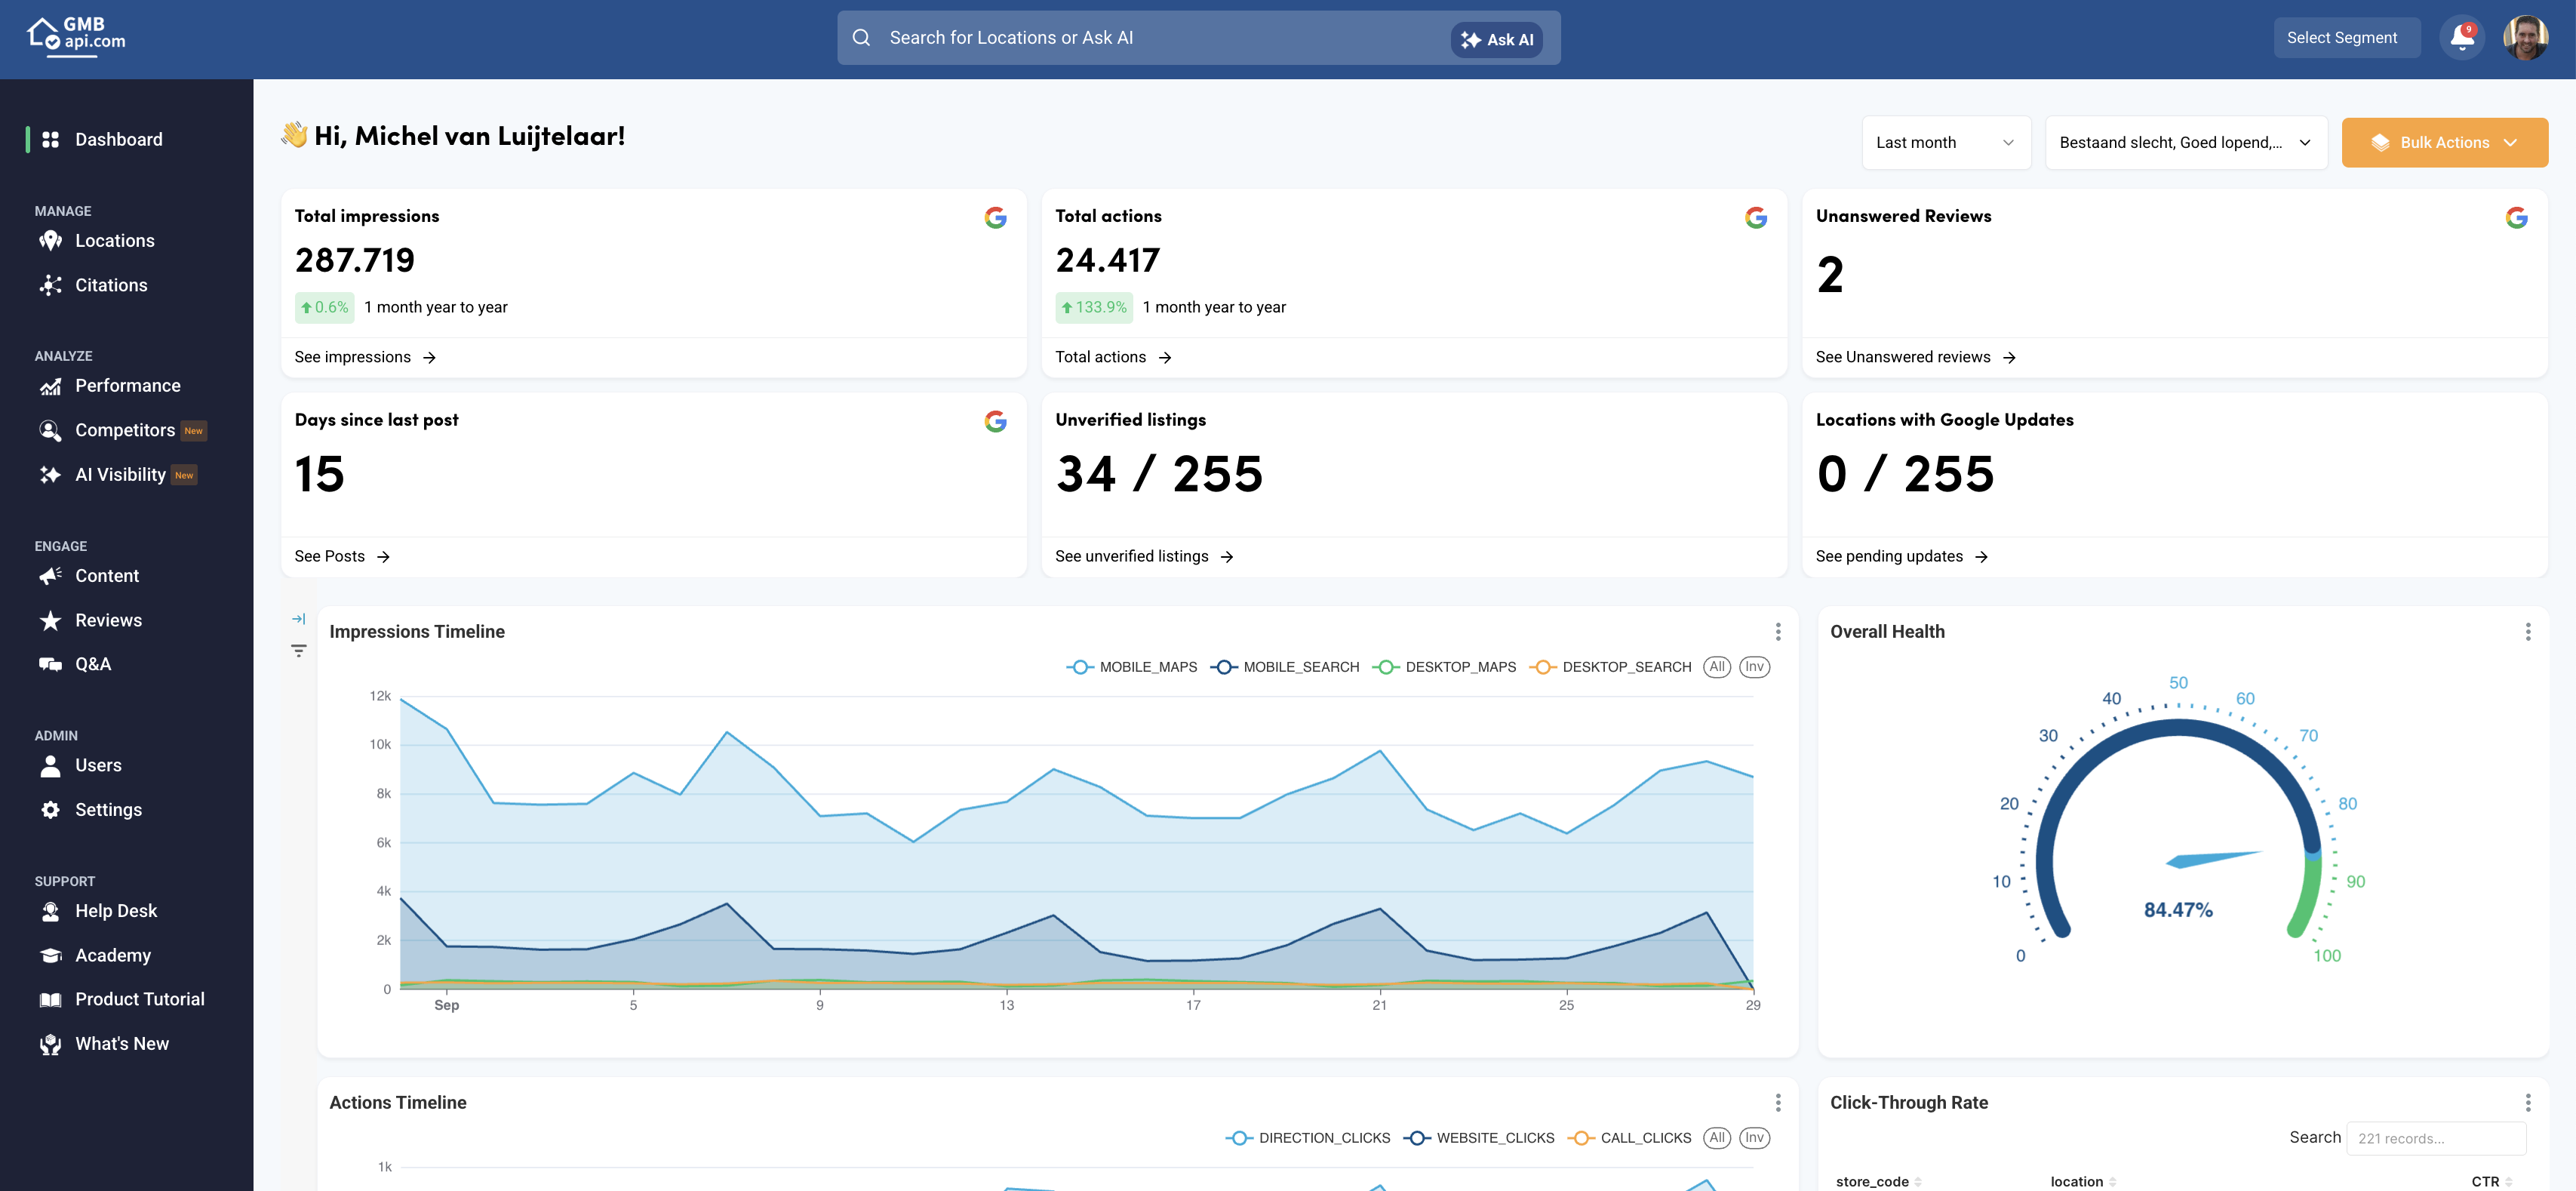Open the Bulk Actions dropdown
Viewport: 2576px width, 1191px height.
coord(2443,143)
